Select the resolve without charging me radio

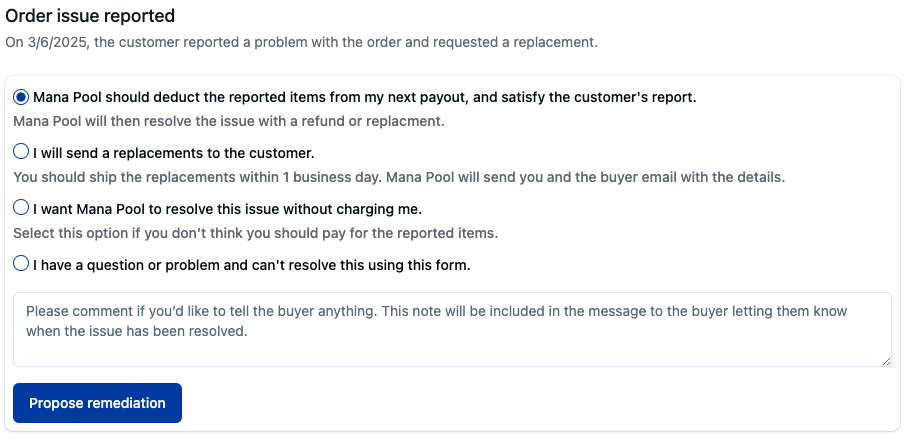[21, 208]
